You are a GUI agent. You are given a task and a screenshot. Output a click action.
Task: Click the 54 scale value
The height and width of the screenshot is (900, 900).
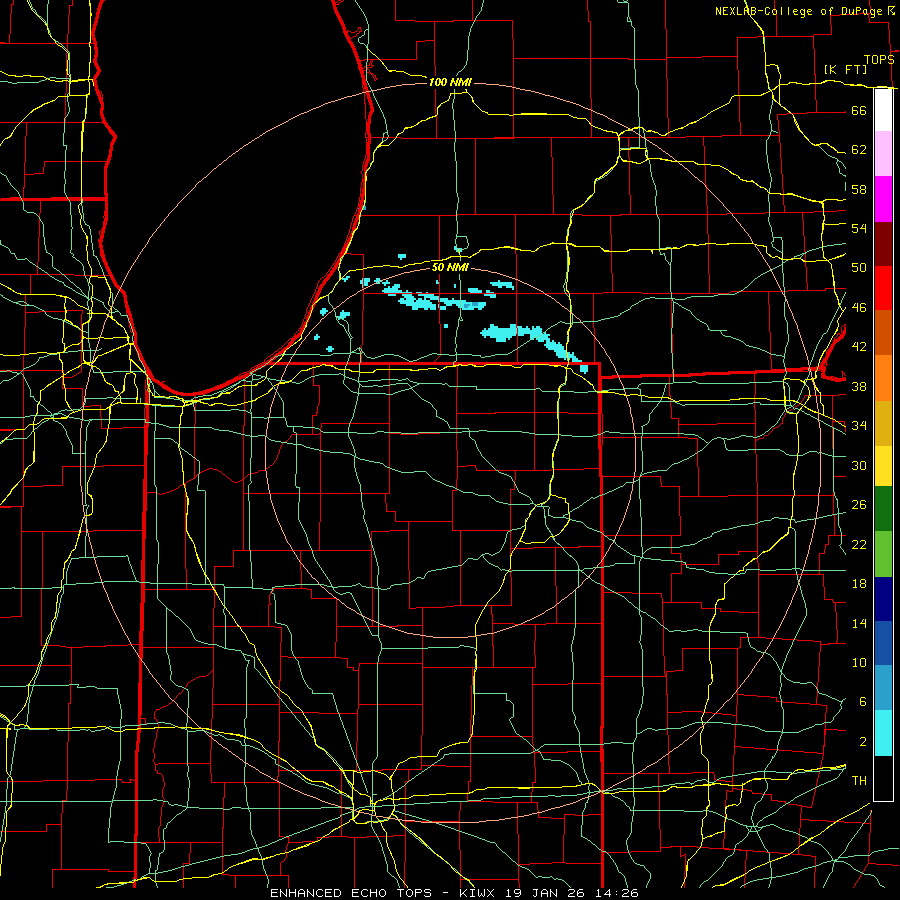pyautogui.click(x=859, y=228)
